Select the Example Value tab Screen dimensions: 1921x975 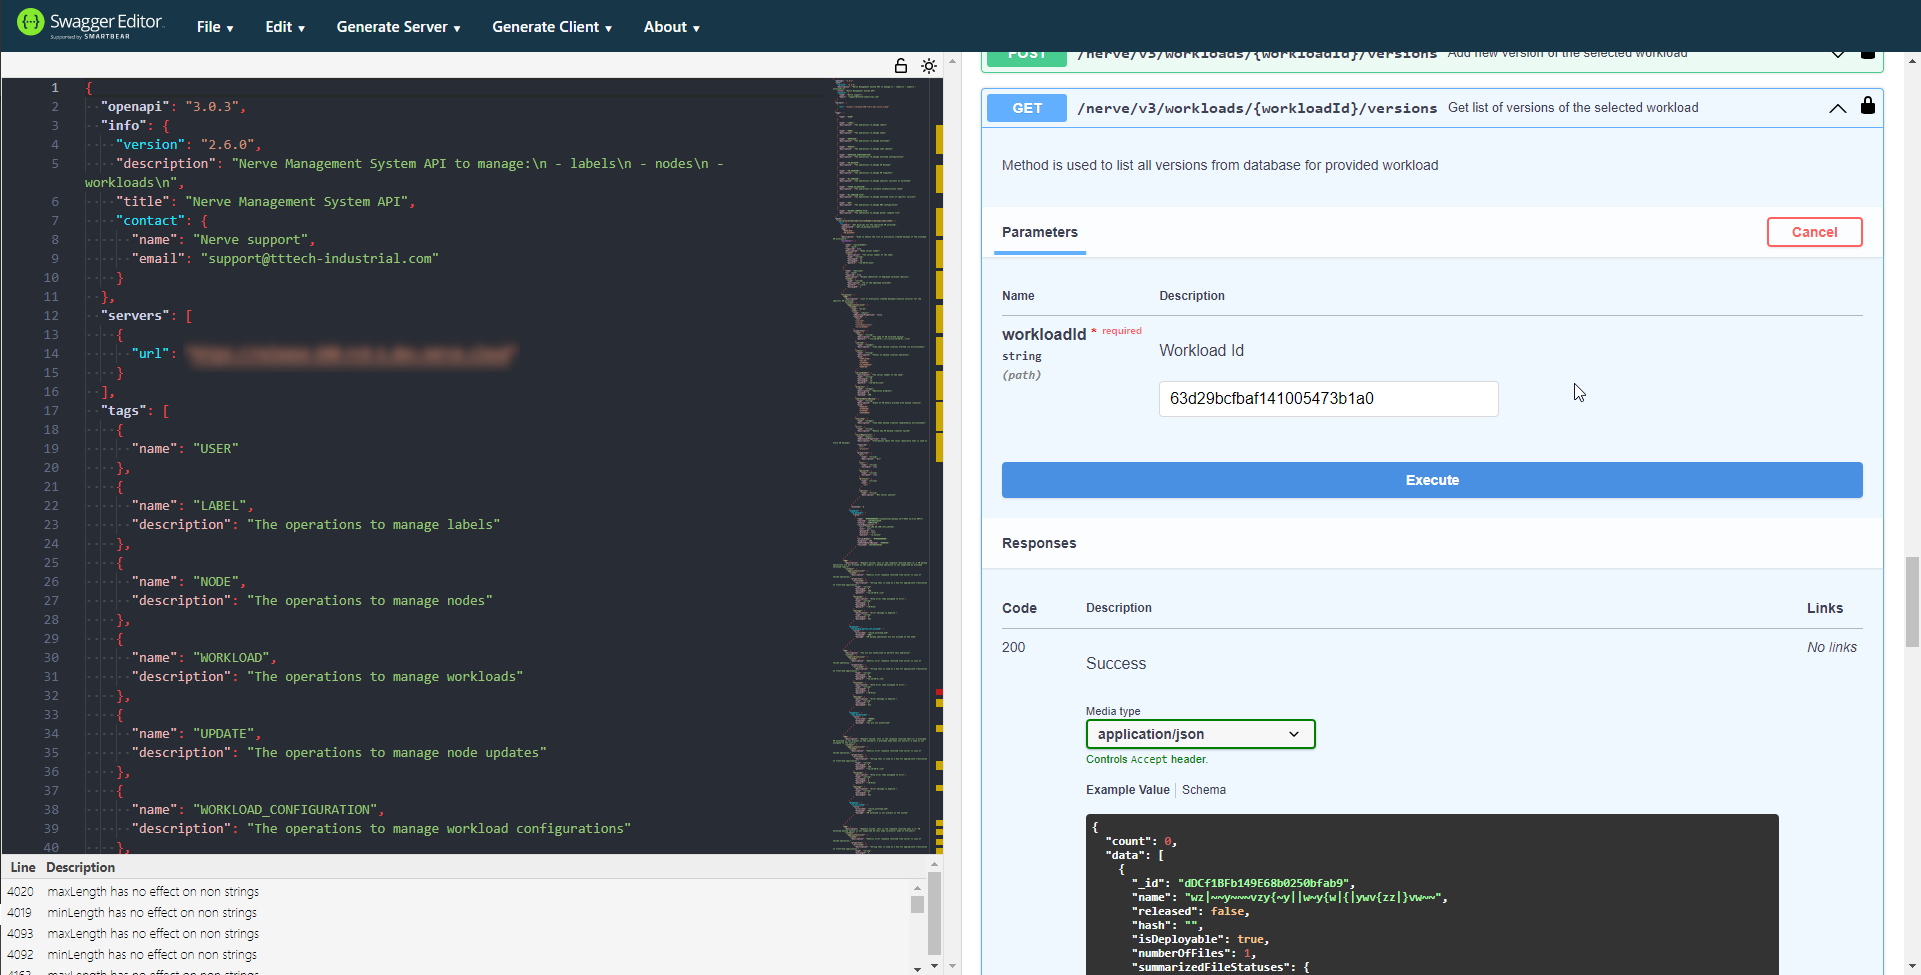pos(1127,789)
